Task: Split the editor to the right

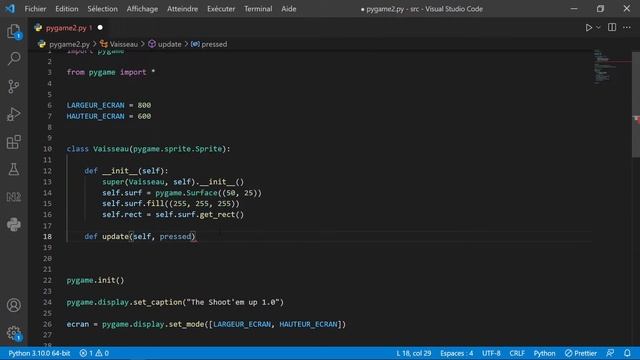Action: pos(612,27)
